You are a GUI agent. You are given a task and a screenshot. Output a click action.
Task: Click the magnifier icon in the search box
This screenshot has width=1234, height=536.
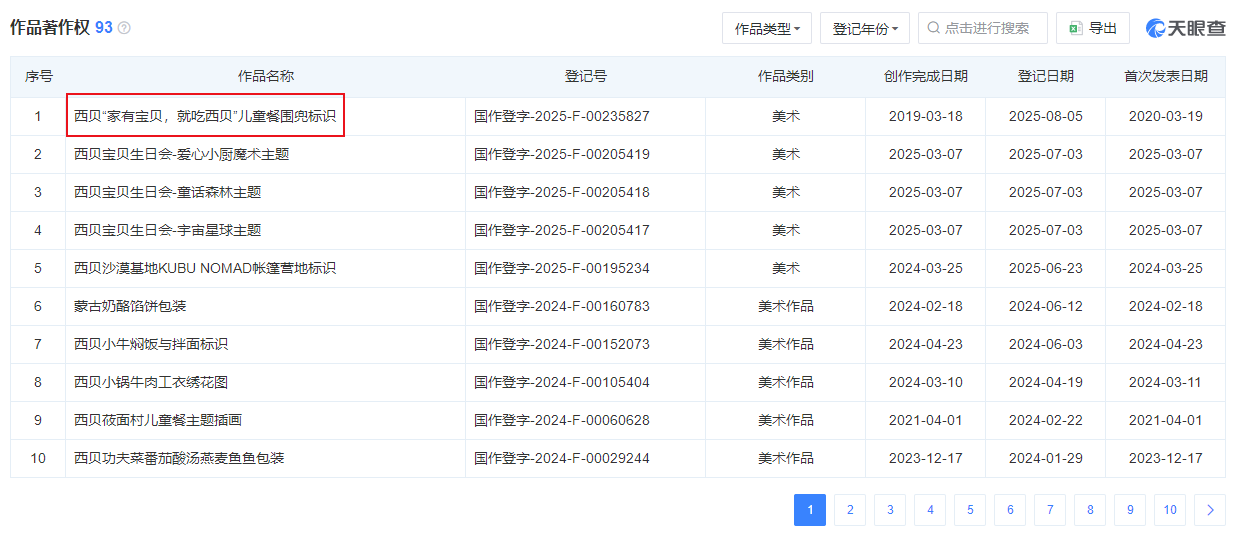[x=933, y=28]
